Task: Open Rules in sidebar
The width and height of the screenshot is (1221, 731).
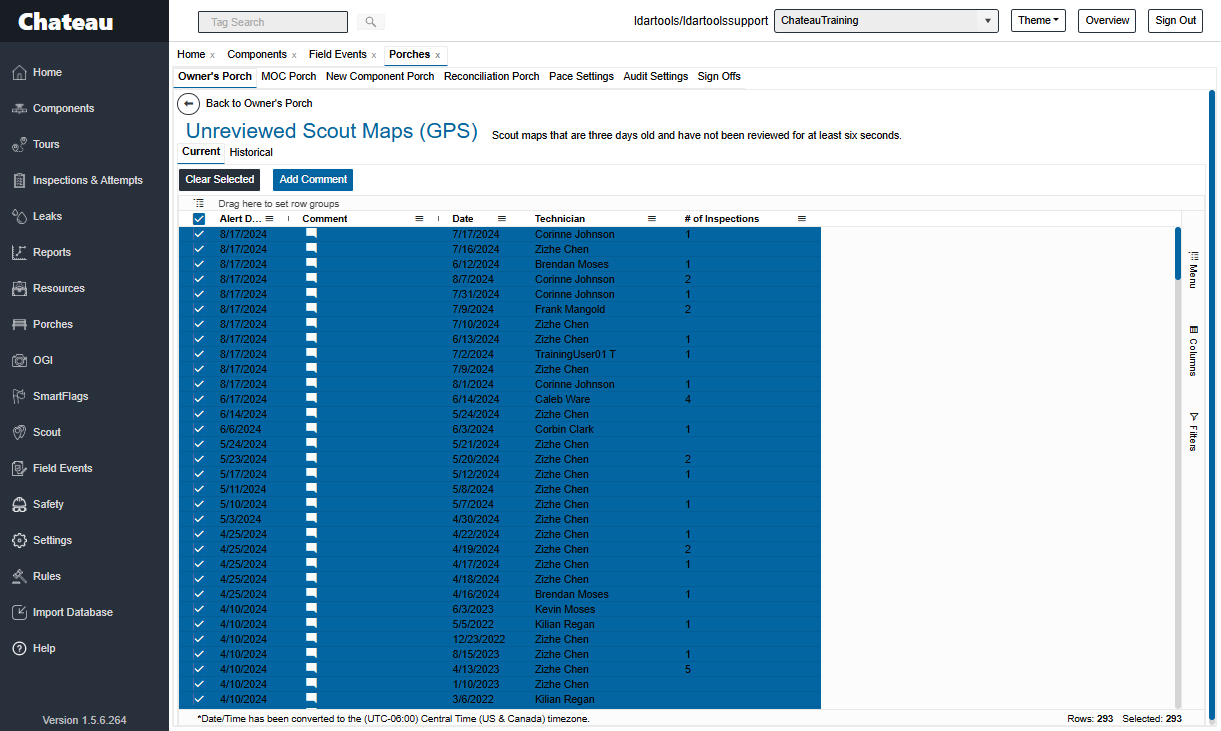Action: (x=46, y=576)
